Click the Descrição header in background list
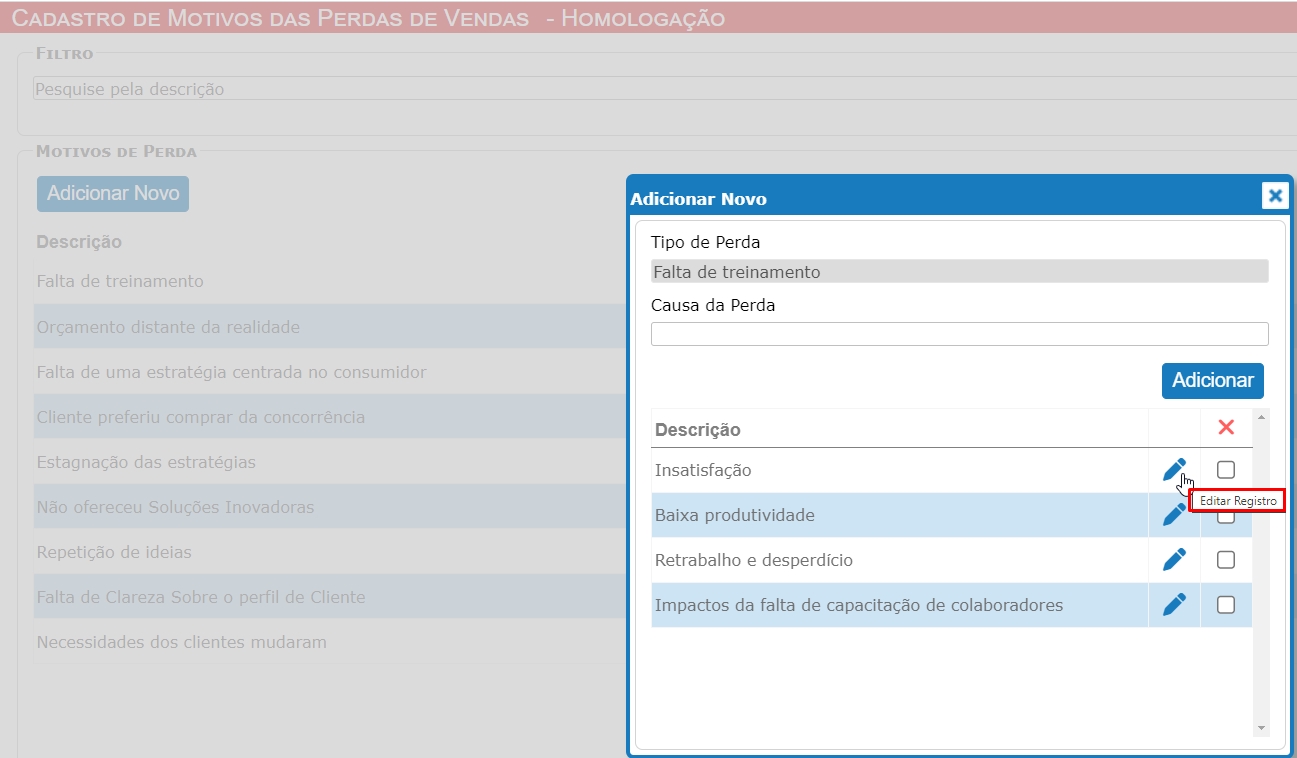 tap(79, 242)
